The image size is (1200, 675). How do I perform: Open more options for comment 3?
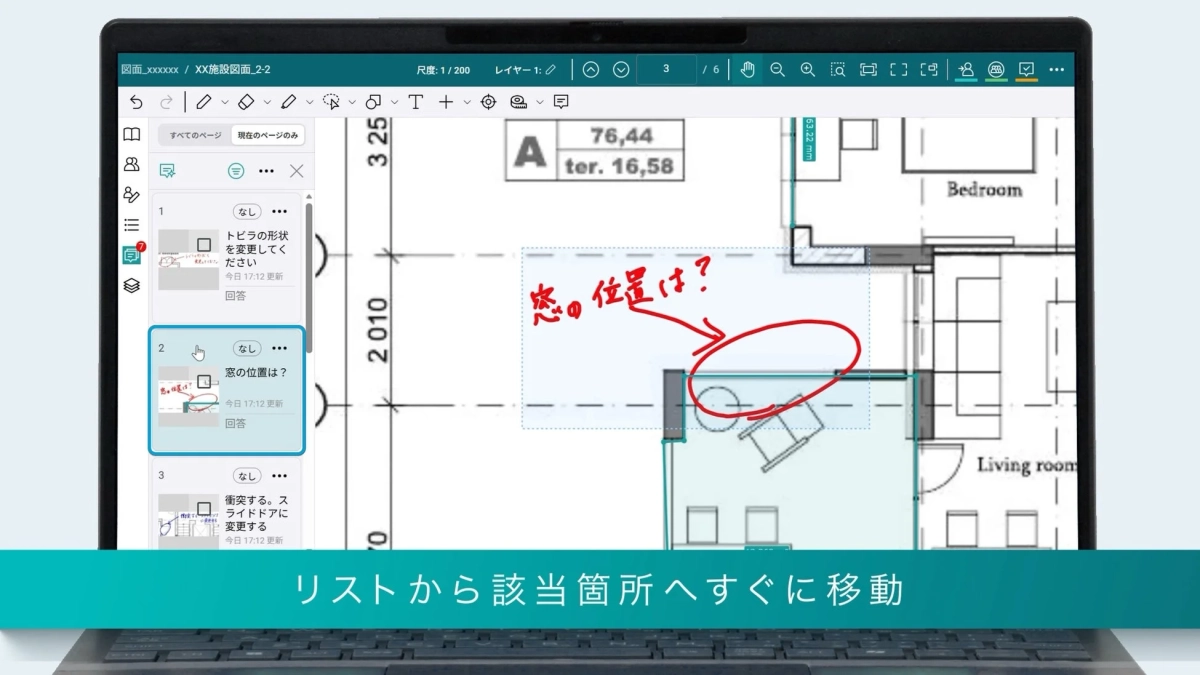pos(280,475)
